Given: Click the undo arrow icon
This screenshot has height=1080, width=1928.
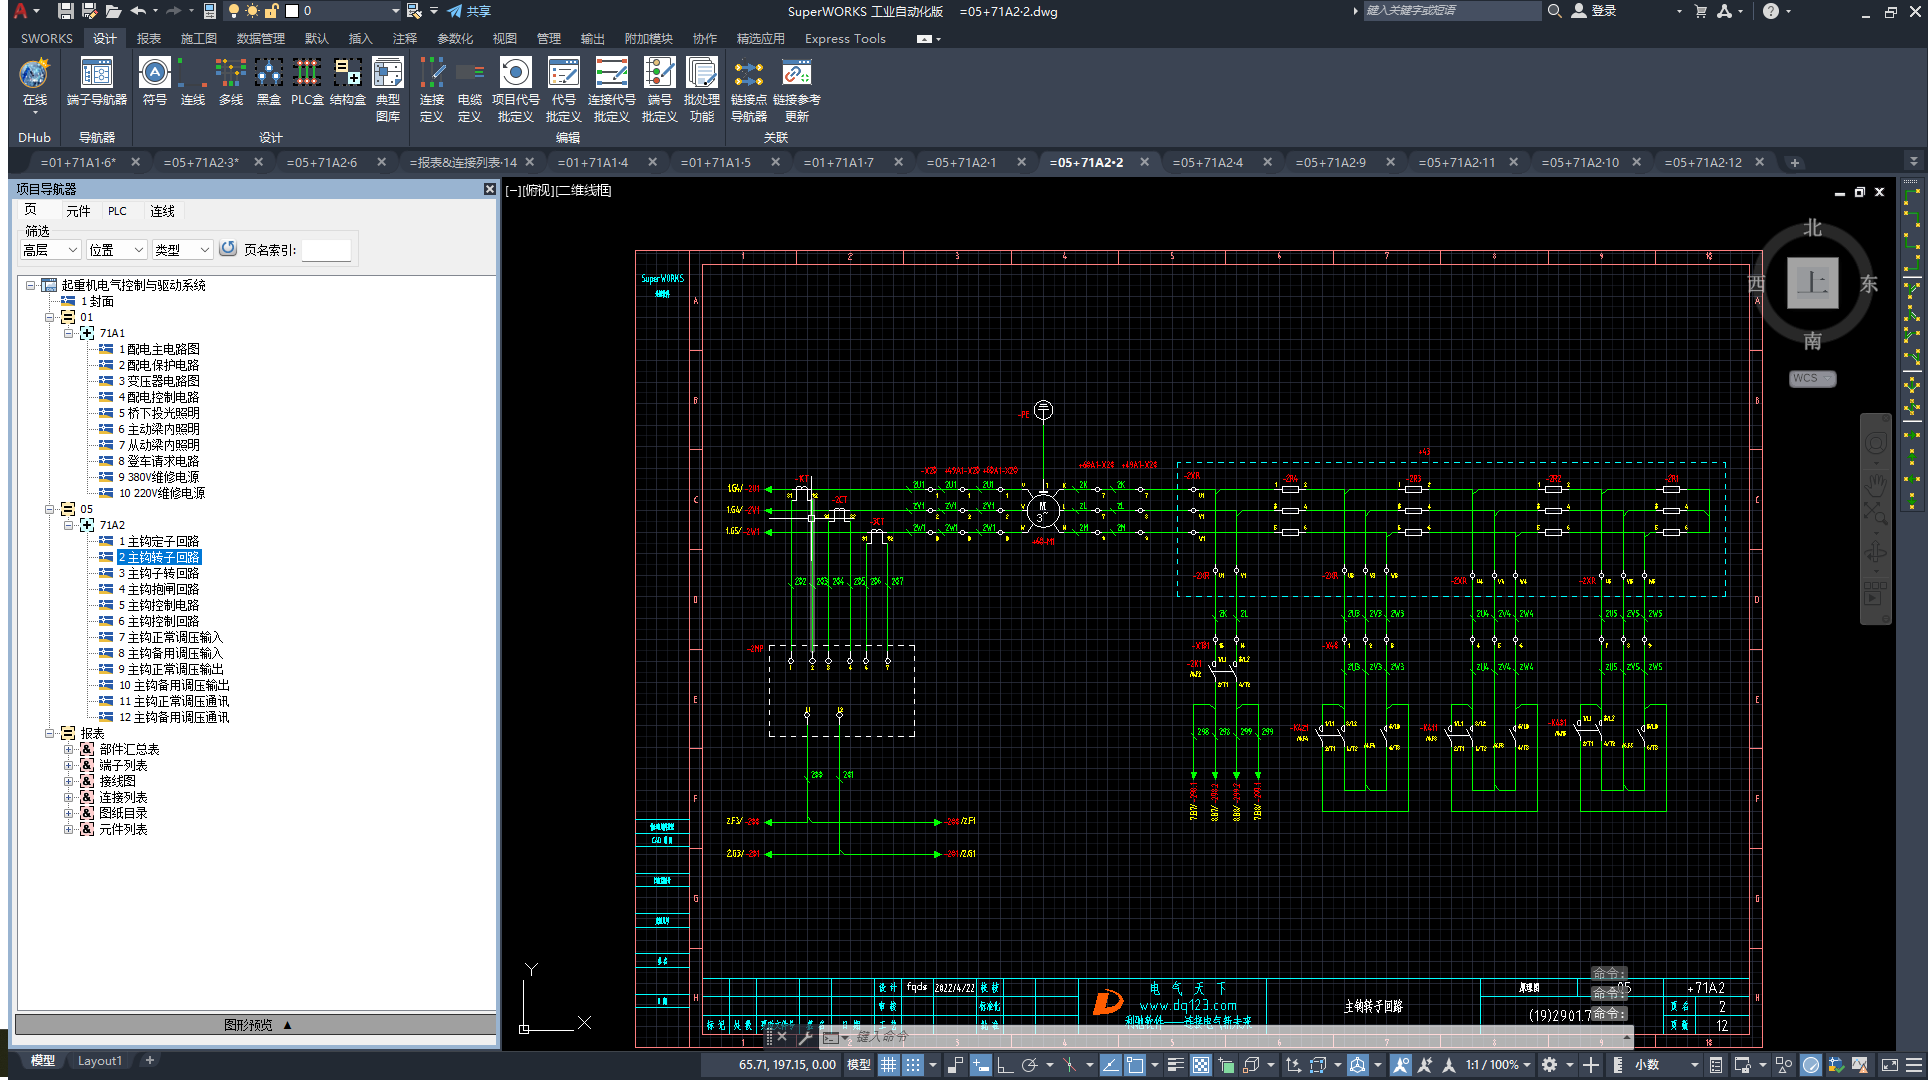Looking at the screenshot, I should click(x=138, y=11).
